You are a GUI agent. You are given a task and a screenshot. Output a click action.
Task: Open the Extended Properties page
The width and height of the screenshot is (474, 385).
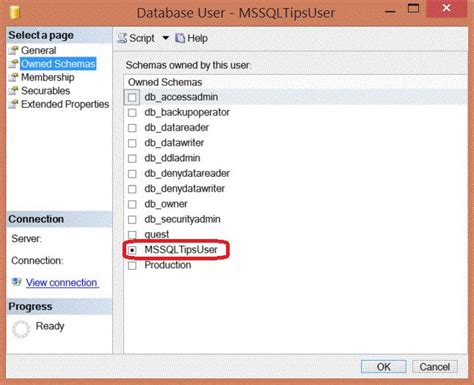pyautogui.click(x=65, y=104)
